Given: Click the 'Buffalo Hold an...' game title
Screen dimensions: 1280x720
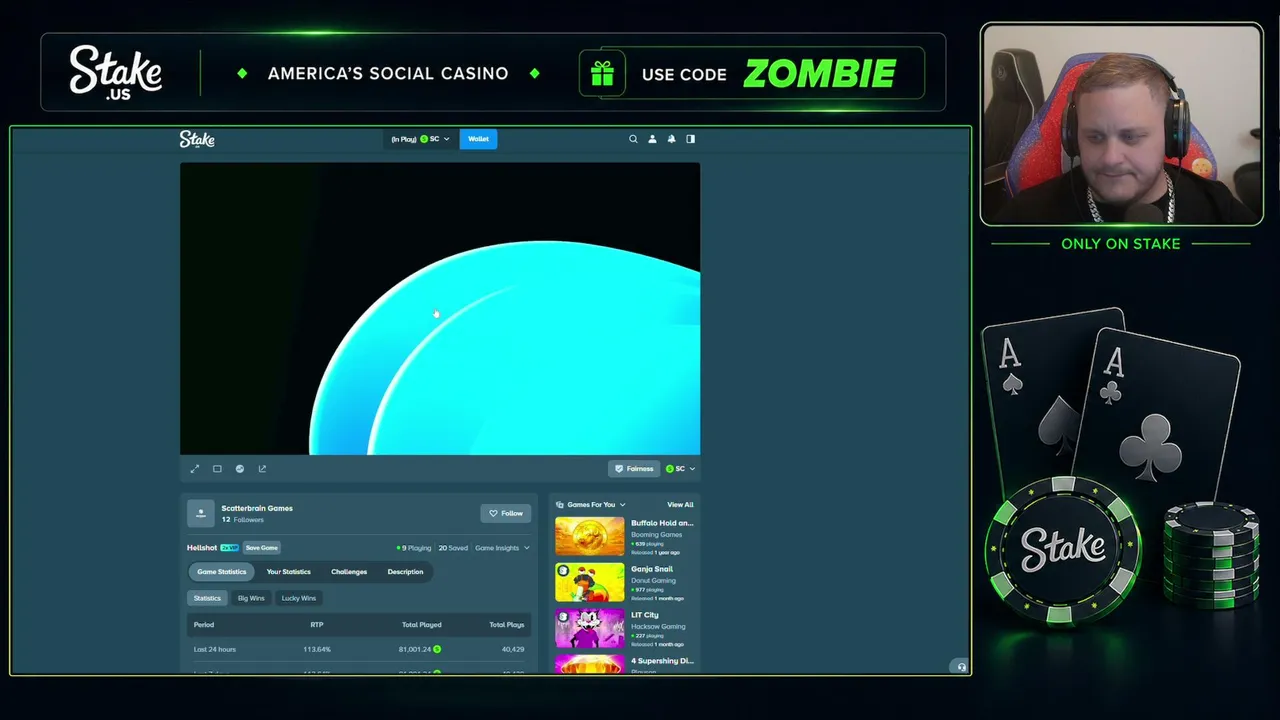Looking at the screenshot, I should [x=662, y=523].
